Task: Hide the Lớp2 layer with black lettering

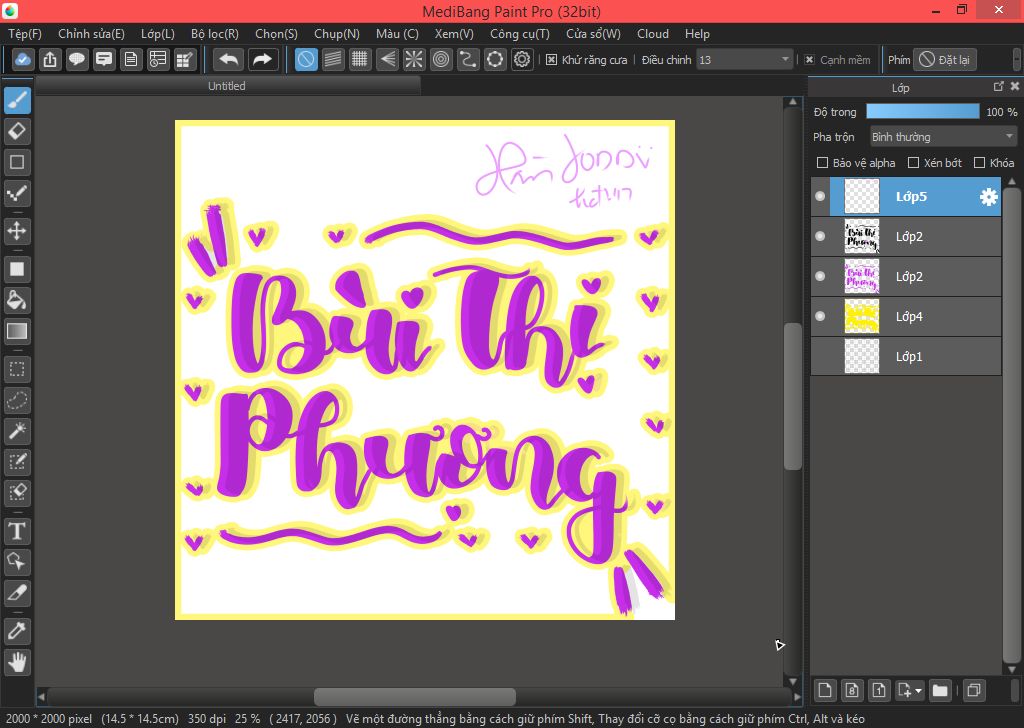Action: (x=820, y=236)
